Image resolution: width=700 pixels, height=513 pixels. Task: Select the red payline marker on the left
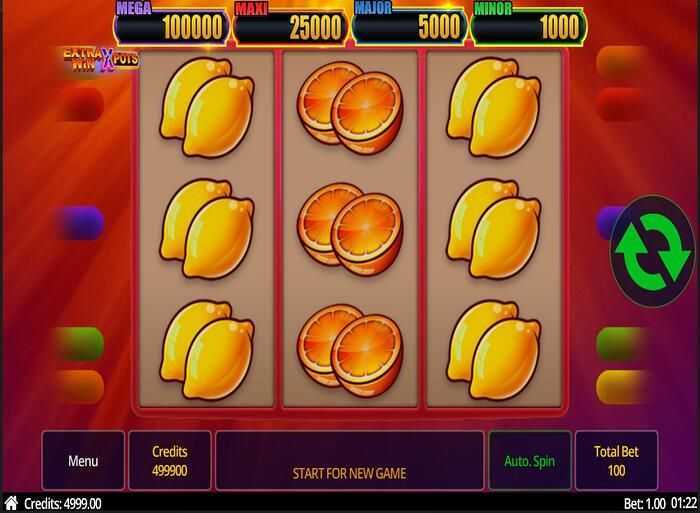click(82, 104)
